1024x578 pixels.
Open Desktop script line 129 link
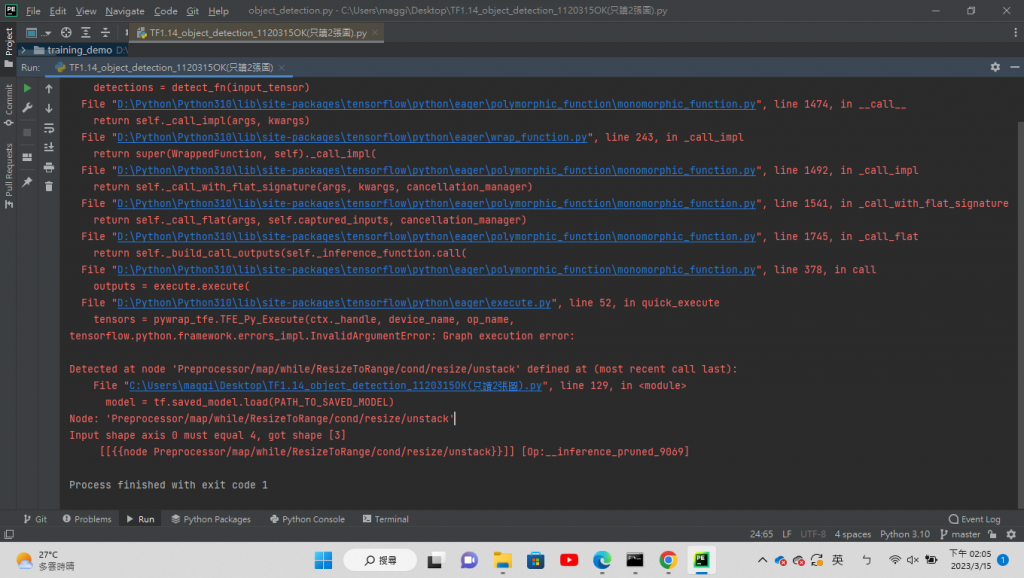click(x=336, y=386)
